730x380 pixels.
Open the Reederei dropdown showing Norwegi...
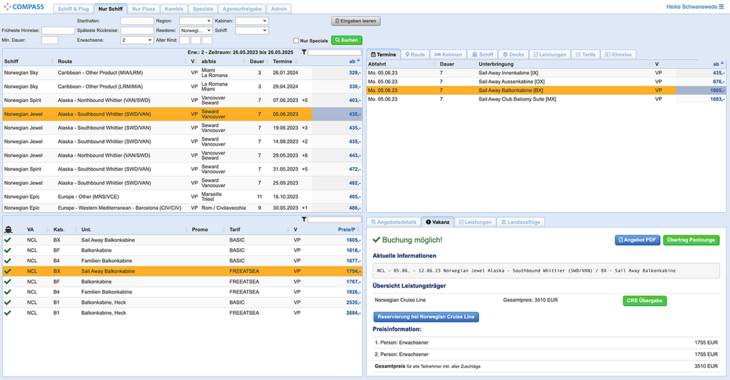pyautogui.click(x=196, y=30)
